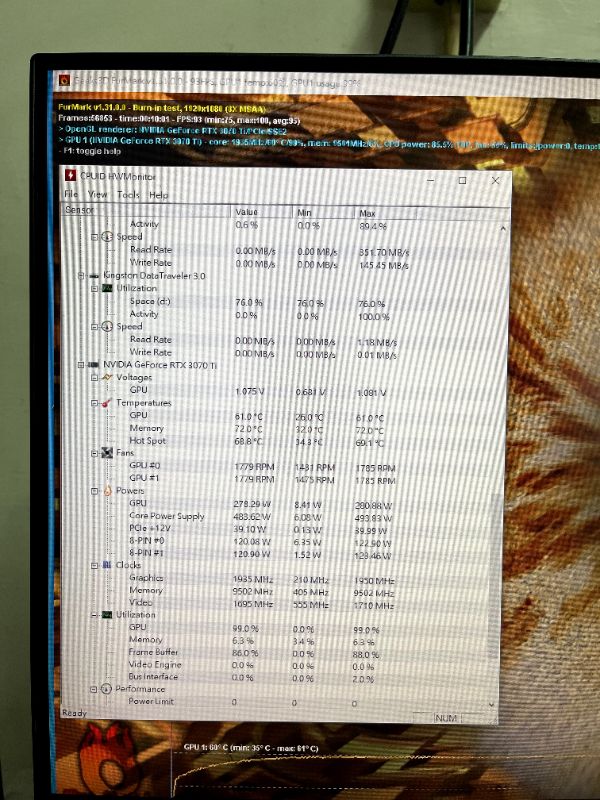Click the Performance gauge icon
The image size is (600, 800).
coord(106,689)
